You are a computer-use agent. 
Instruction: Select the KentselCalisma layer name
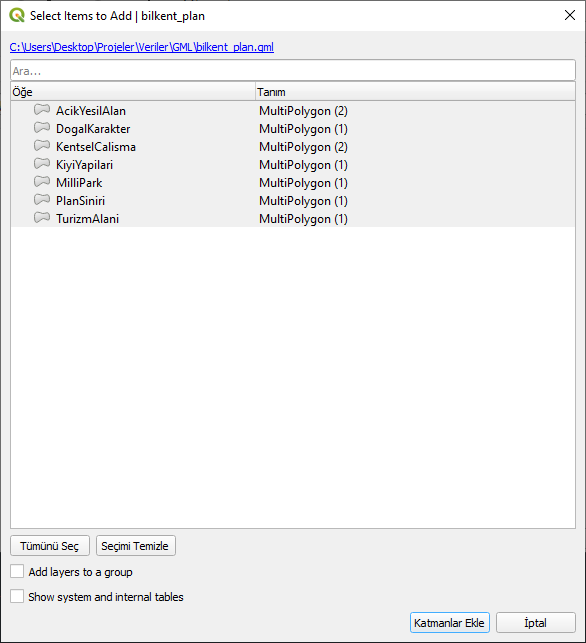[96, 147]
